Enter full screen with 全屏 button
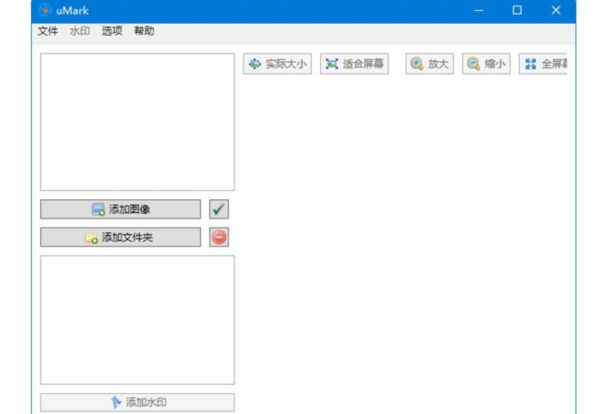This screenshot has width=600, height=414. tap(543, 64)
